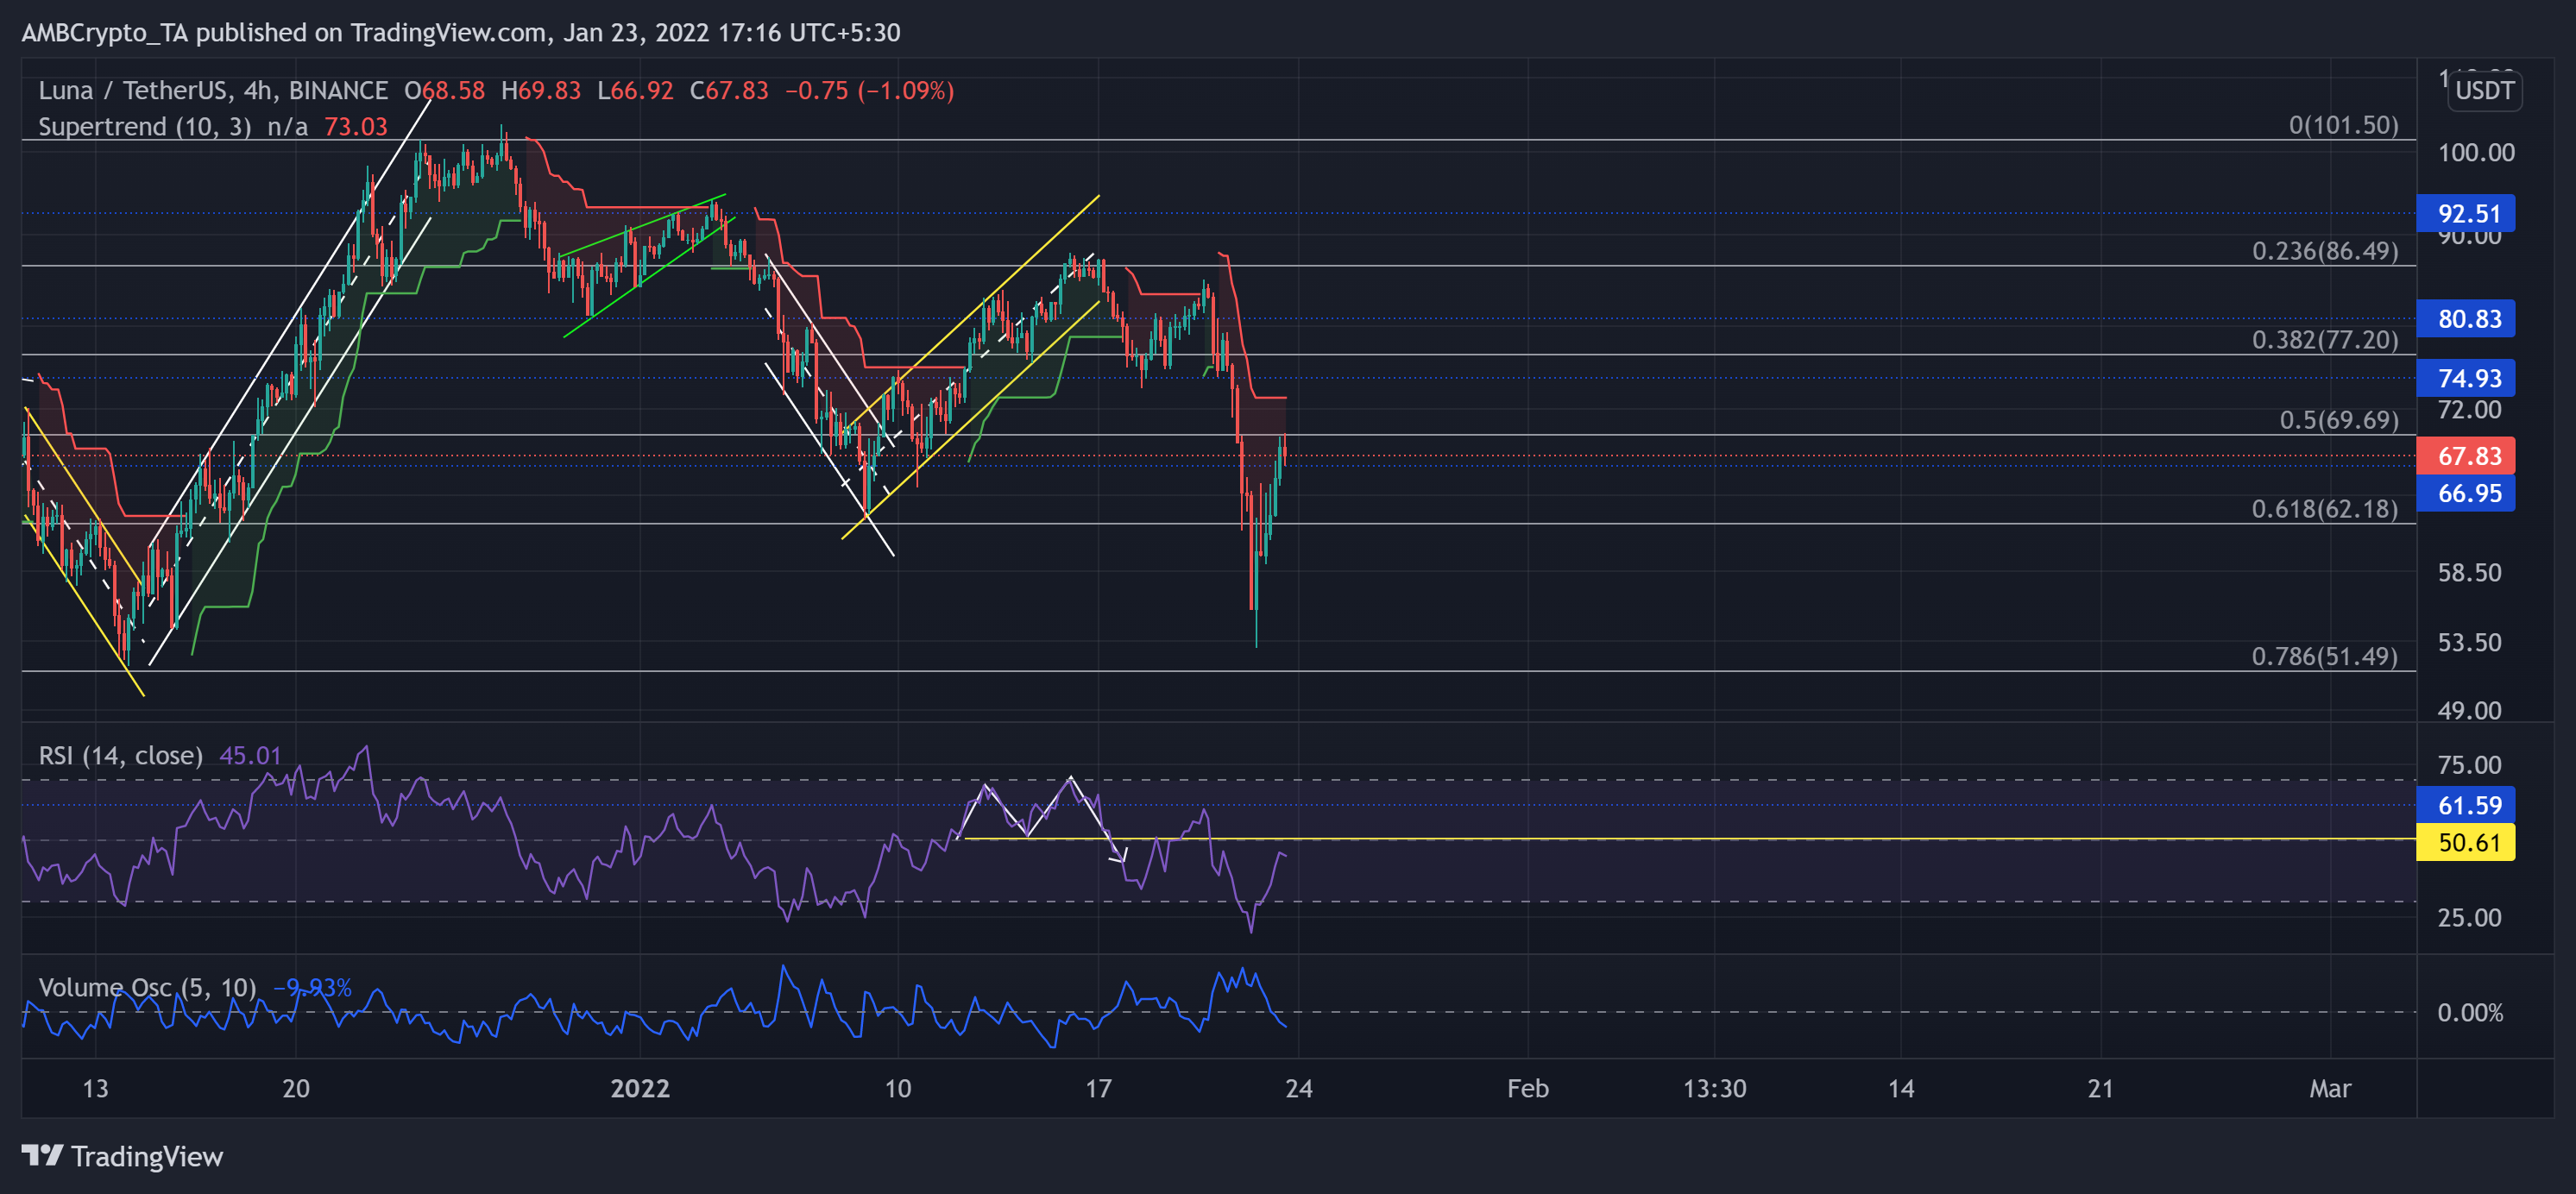Select the 0.236(86.49) Fibonacci label

pos(2323,251)
